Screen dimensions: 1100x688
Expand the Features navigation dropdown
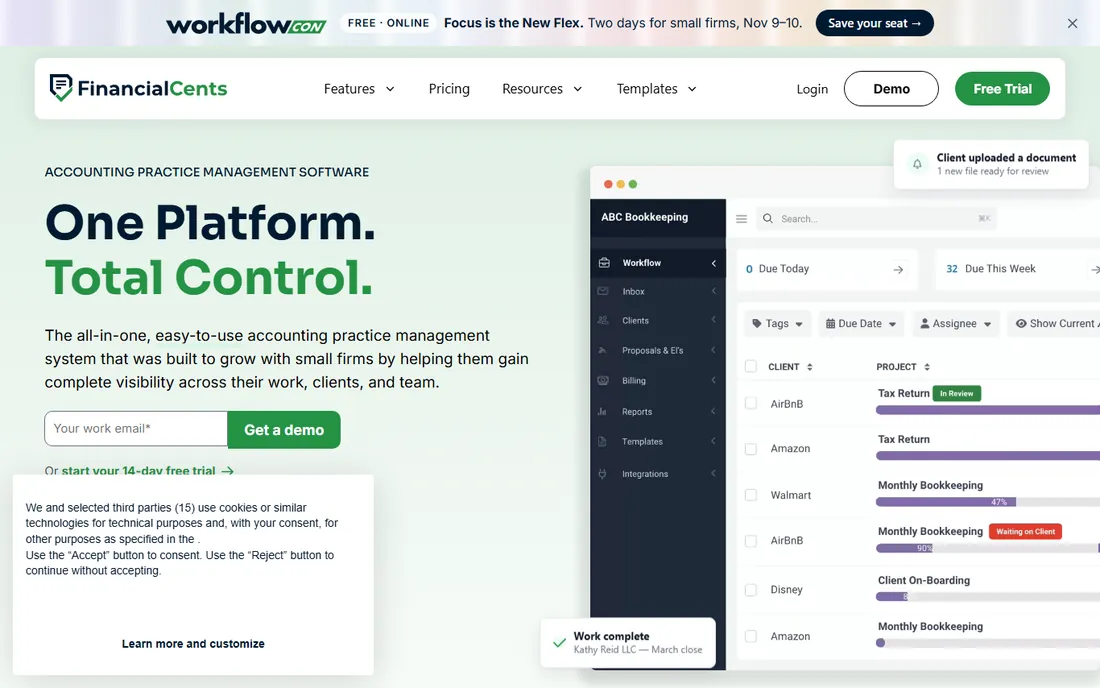click(x=359, y=89)
